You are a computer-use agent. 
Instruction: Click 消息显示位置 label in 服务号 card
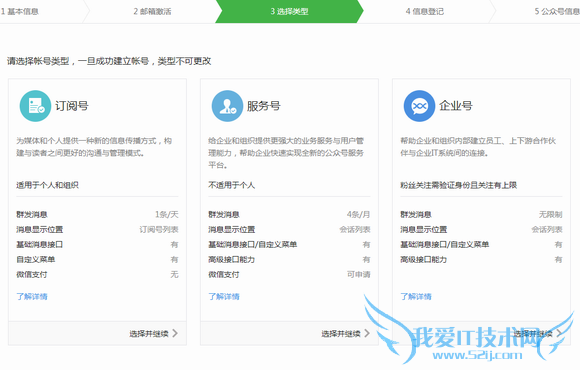(x=232, y=229)
